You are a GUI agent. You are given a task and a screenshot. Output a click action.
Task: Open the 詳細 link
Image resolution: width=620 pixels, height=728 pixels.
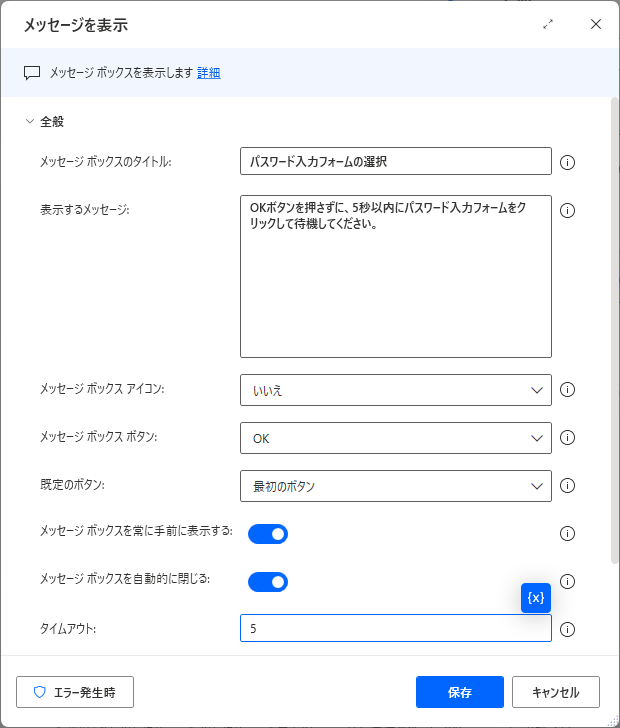(209, 73)
